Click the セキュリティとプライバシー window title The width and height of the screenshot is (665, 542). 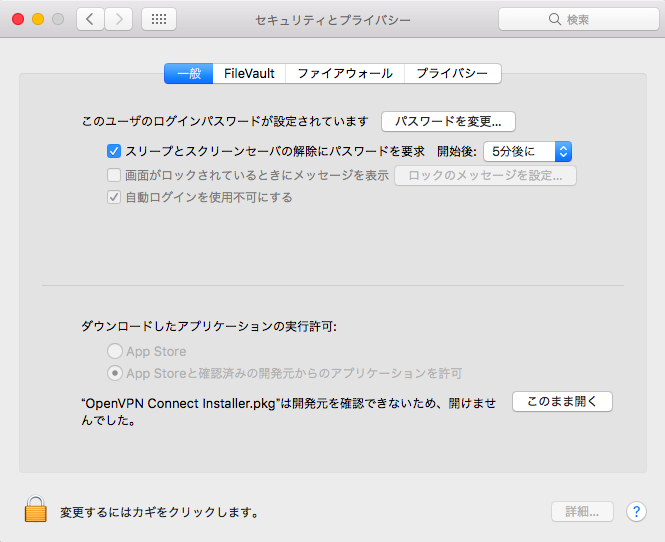pyautogui.click(x=333, y=20)
